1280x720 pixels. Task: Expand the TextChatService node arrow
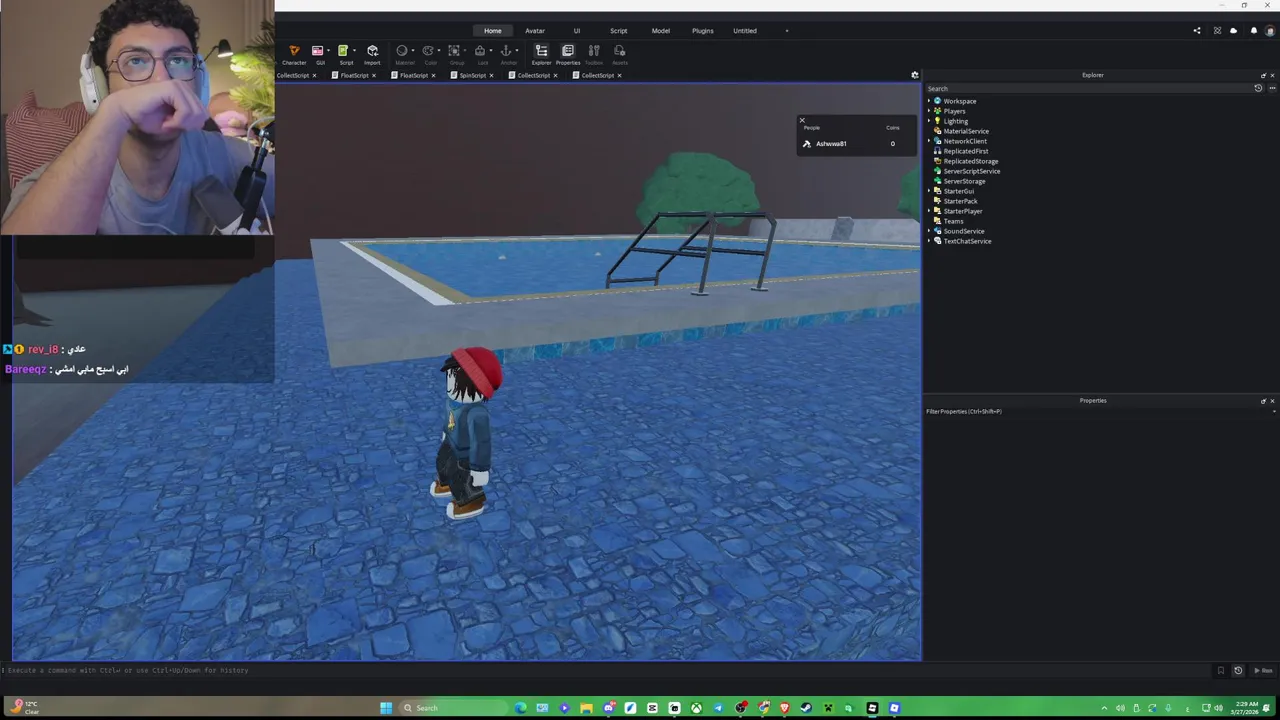(929, 241)
